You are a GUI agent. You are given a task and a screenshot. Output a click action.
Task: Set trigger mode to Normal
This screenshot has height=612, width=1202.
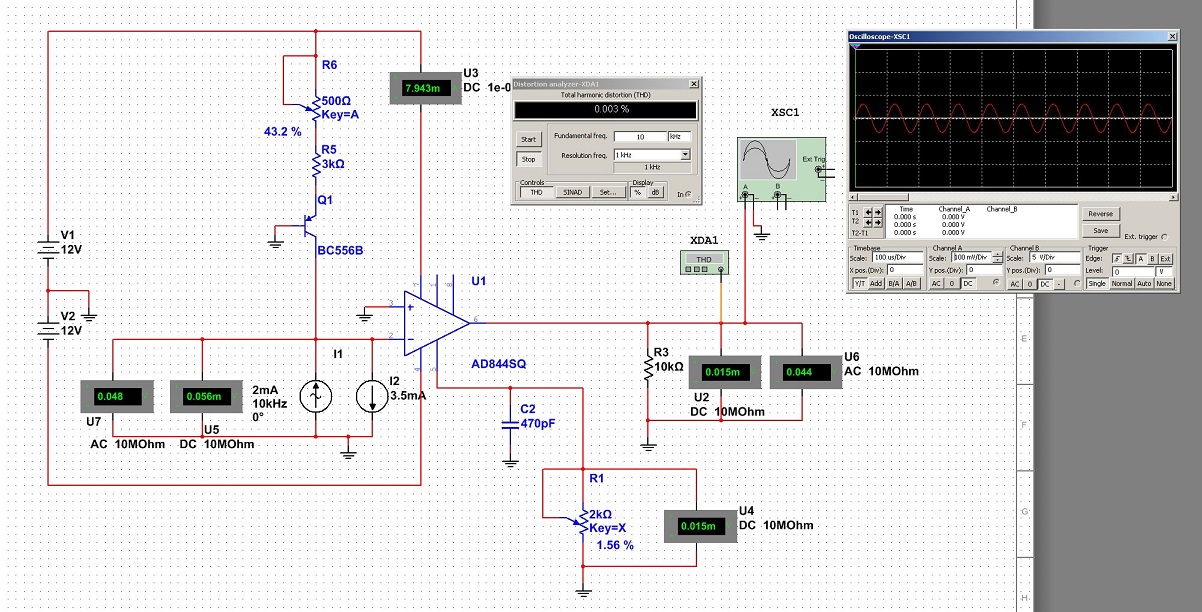tap(1122, 283)
